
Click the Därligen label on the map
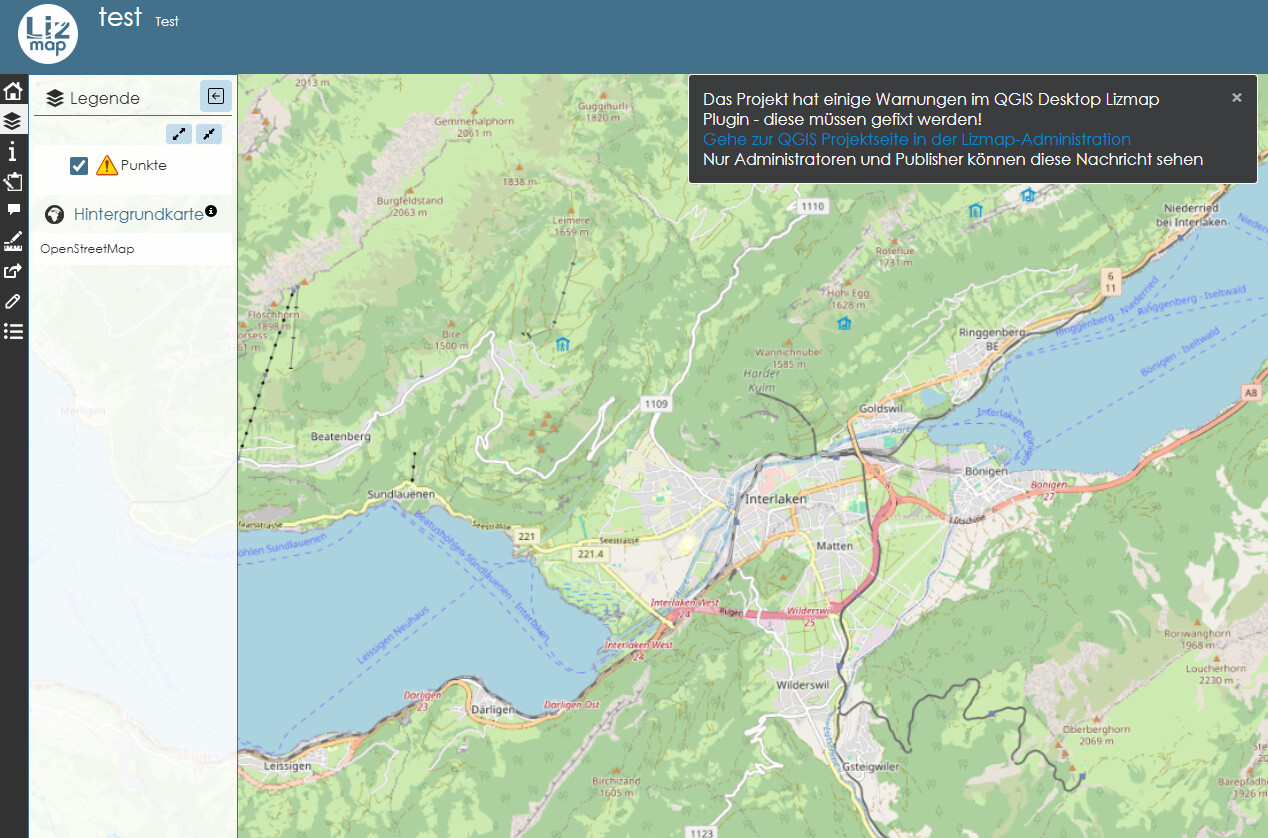click(495, 710)
